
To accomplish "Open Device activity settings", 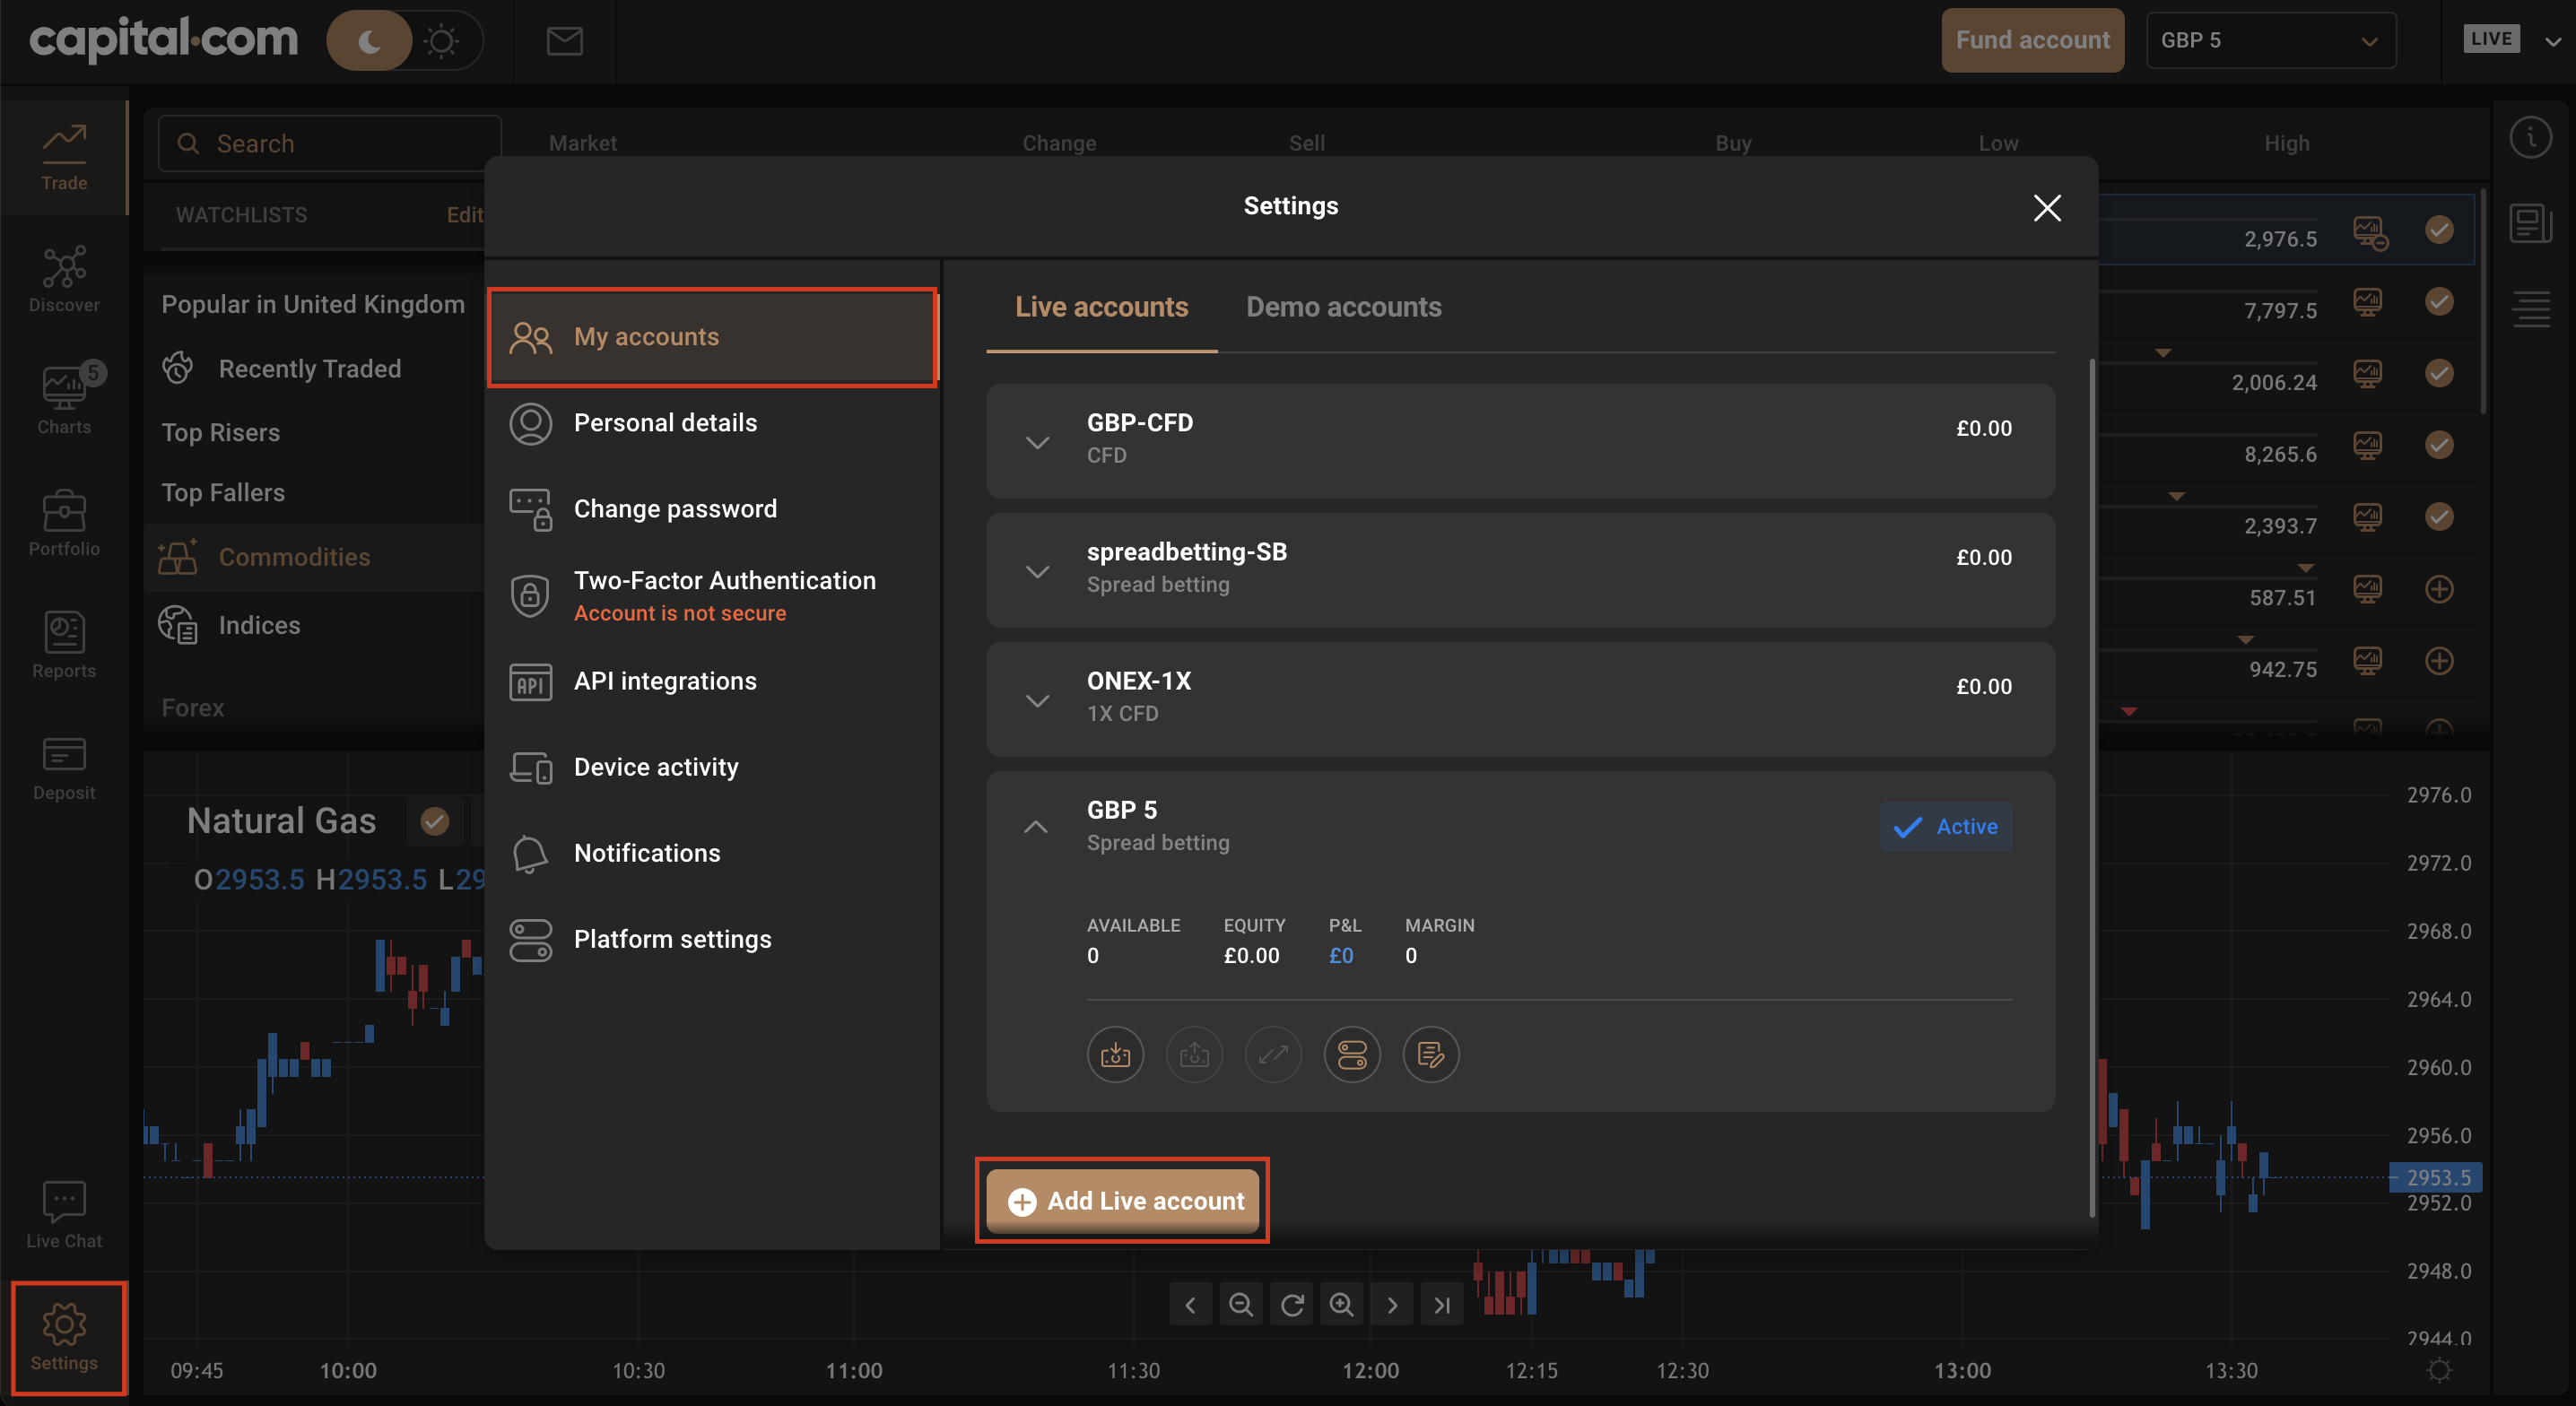I will [x=712, y=767].
